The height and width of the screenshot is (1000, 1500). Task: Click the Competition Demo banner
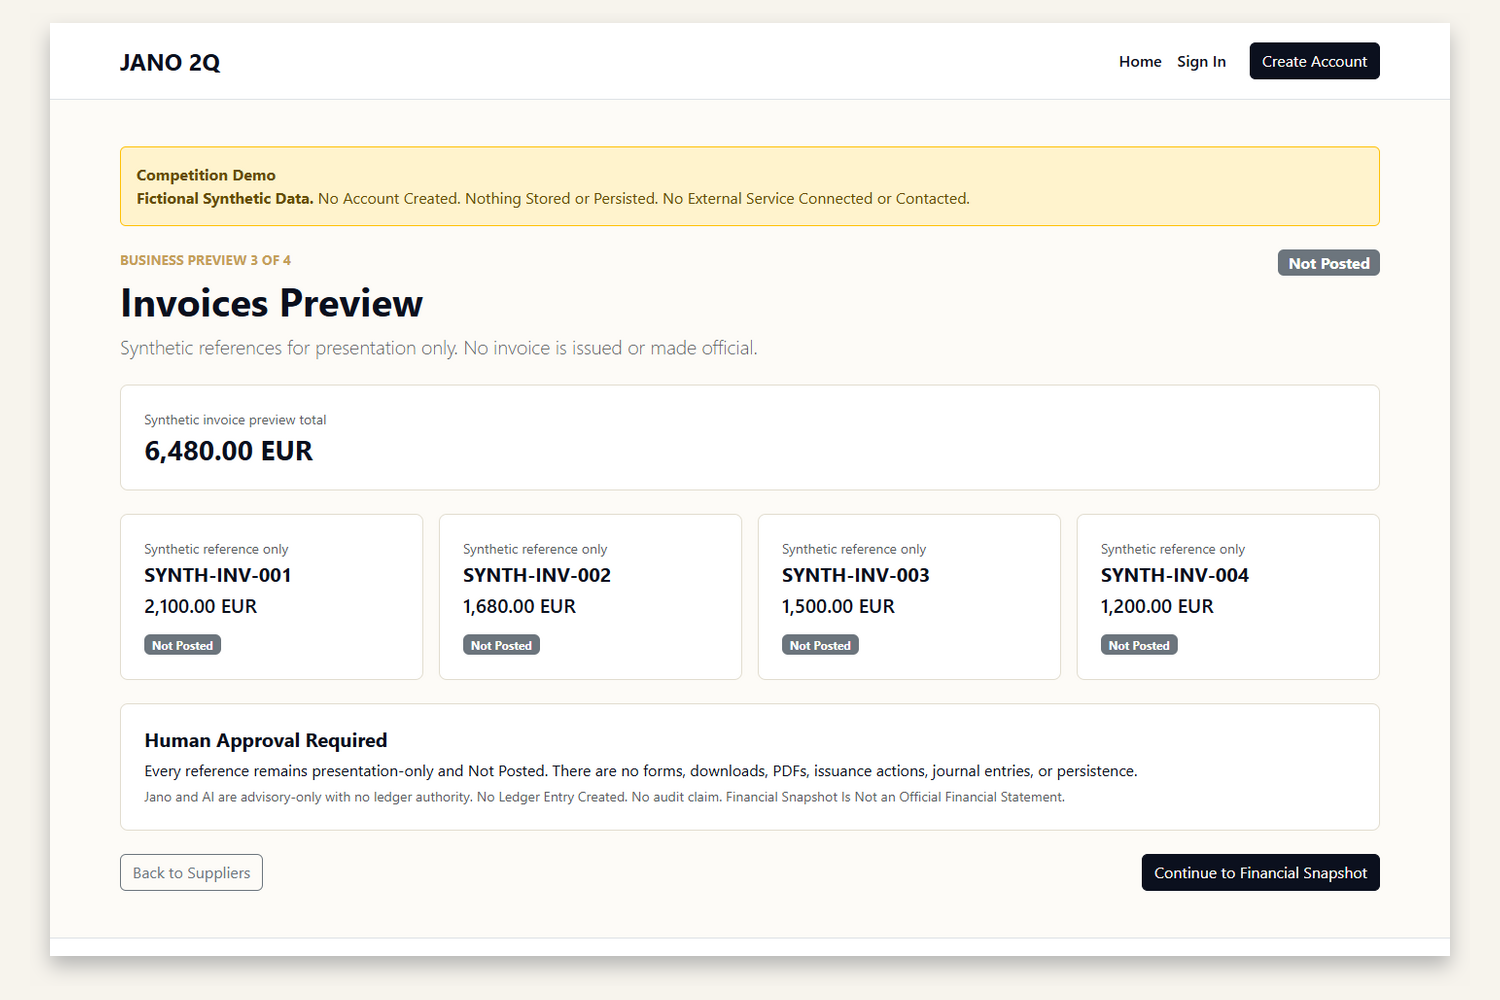pos(750,187)
